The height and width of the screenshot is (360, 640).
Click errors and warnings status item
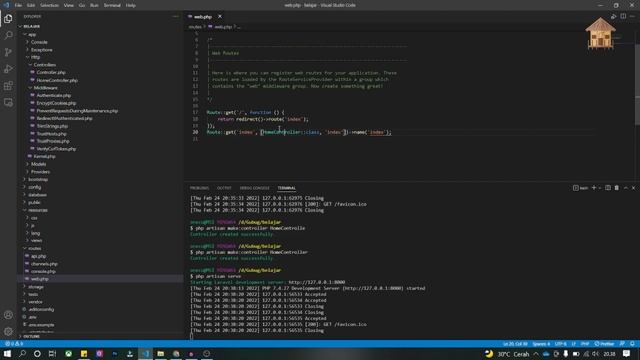[x=14, y=344]
